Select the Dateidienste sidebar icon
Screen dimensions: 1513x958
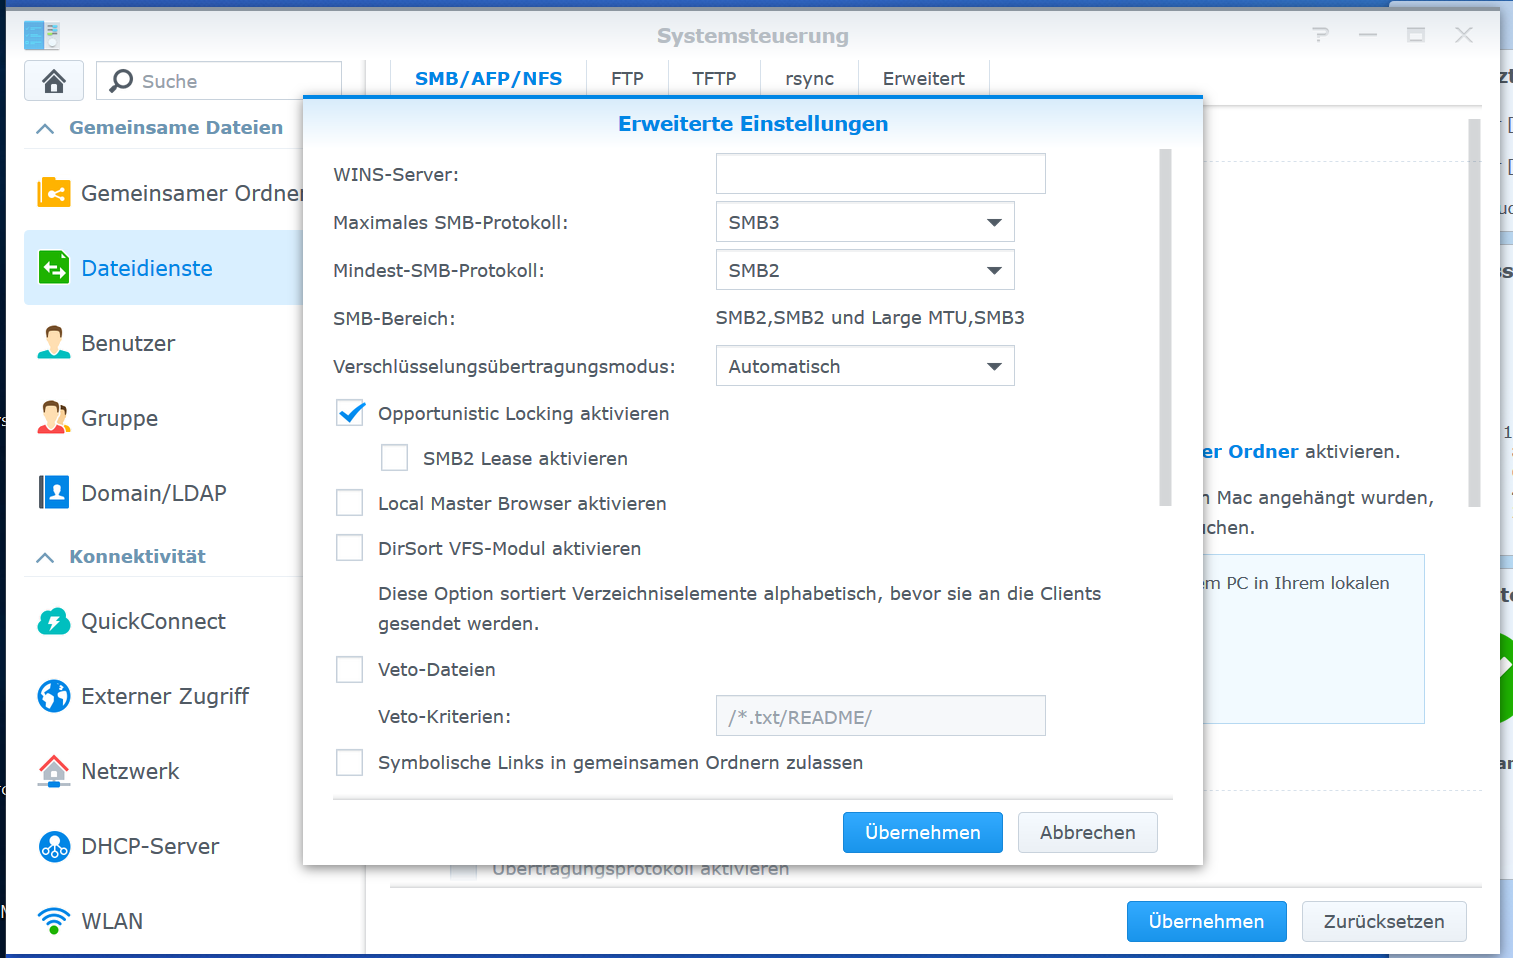(x=53, y=268)
